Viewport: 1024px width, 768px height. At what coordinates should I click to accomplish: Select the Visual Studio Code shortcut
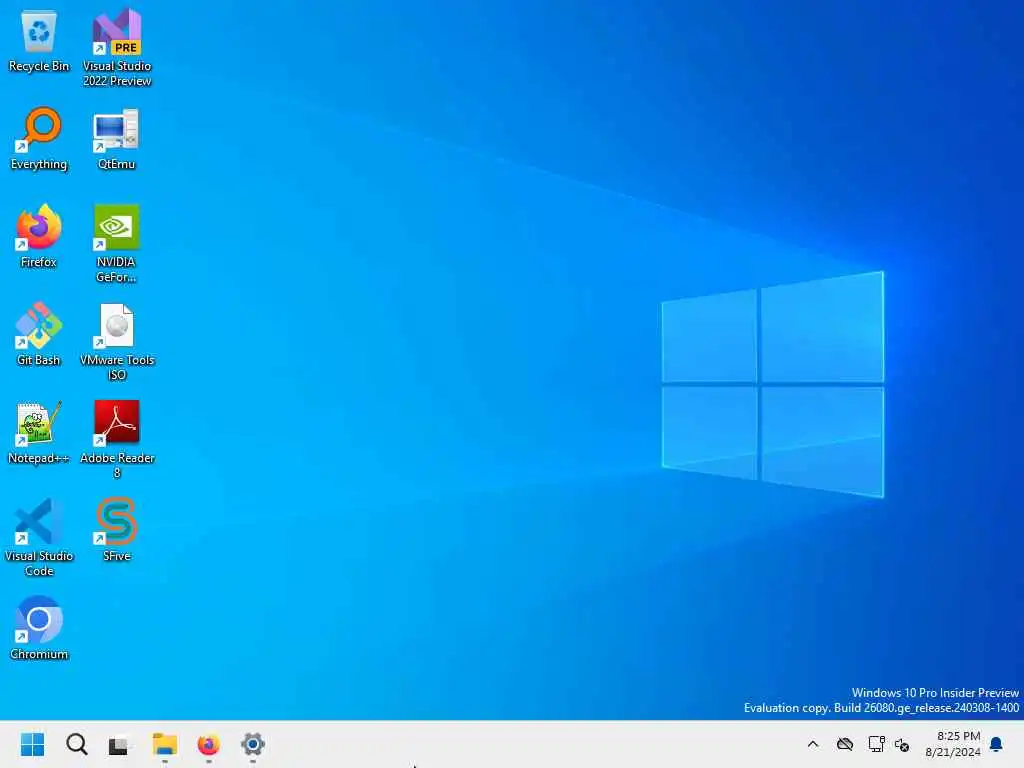[x=39, y=537]
